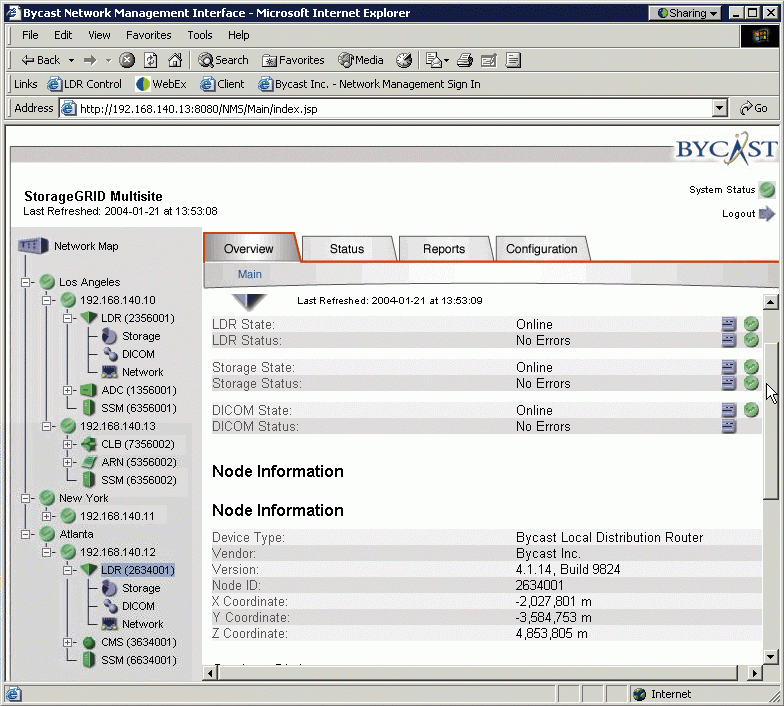Open the Back history dropdown arrow
The width and height of the screenshot is (784, 706).
click(x=72, y=60)
